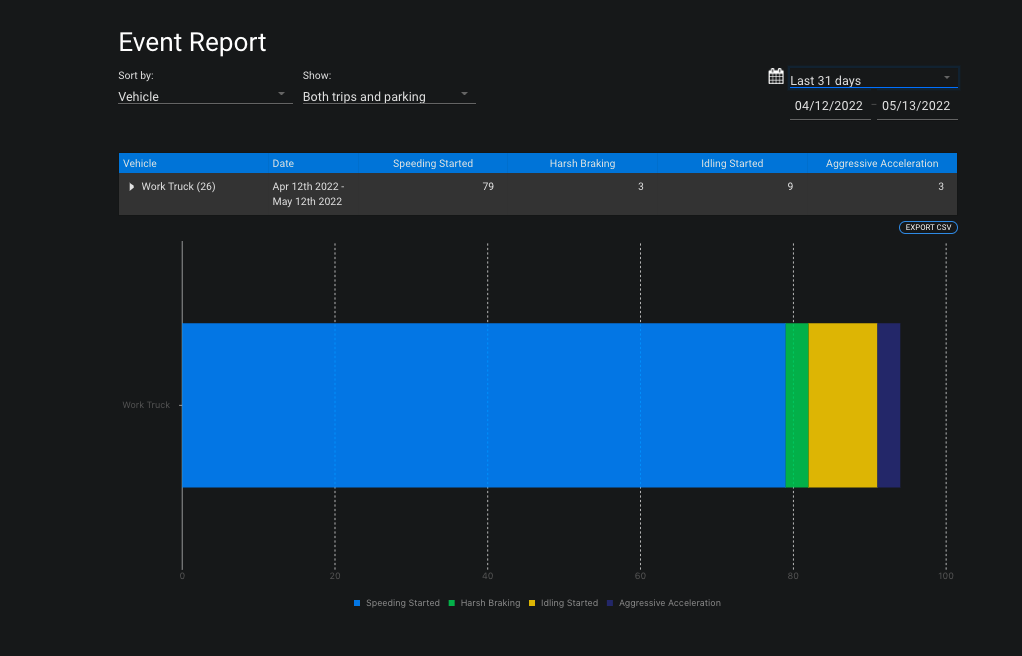This screenshot has height=656, width=1022.
Task: Click the blue Speeding Started bar segment
Action: coord(483,405)
